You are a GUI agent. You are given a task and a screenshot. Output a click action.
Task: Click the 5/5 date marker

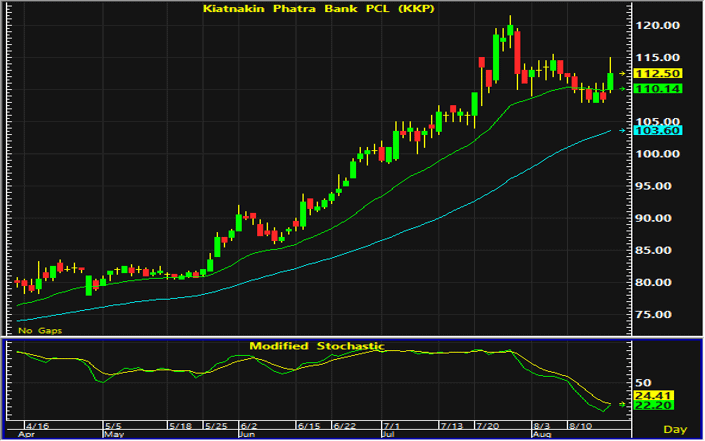[113, 426]
